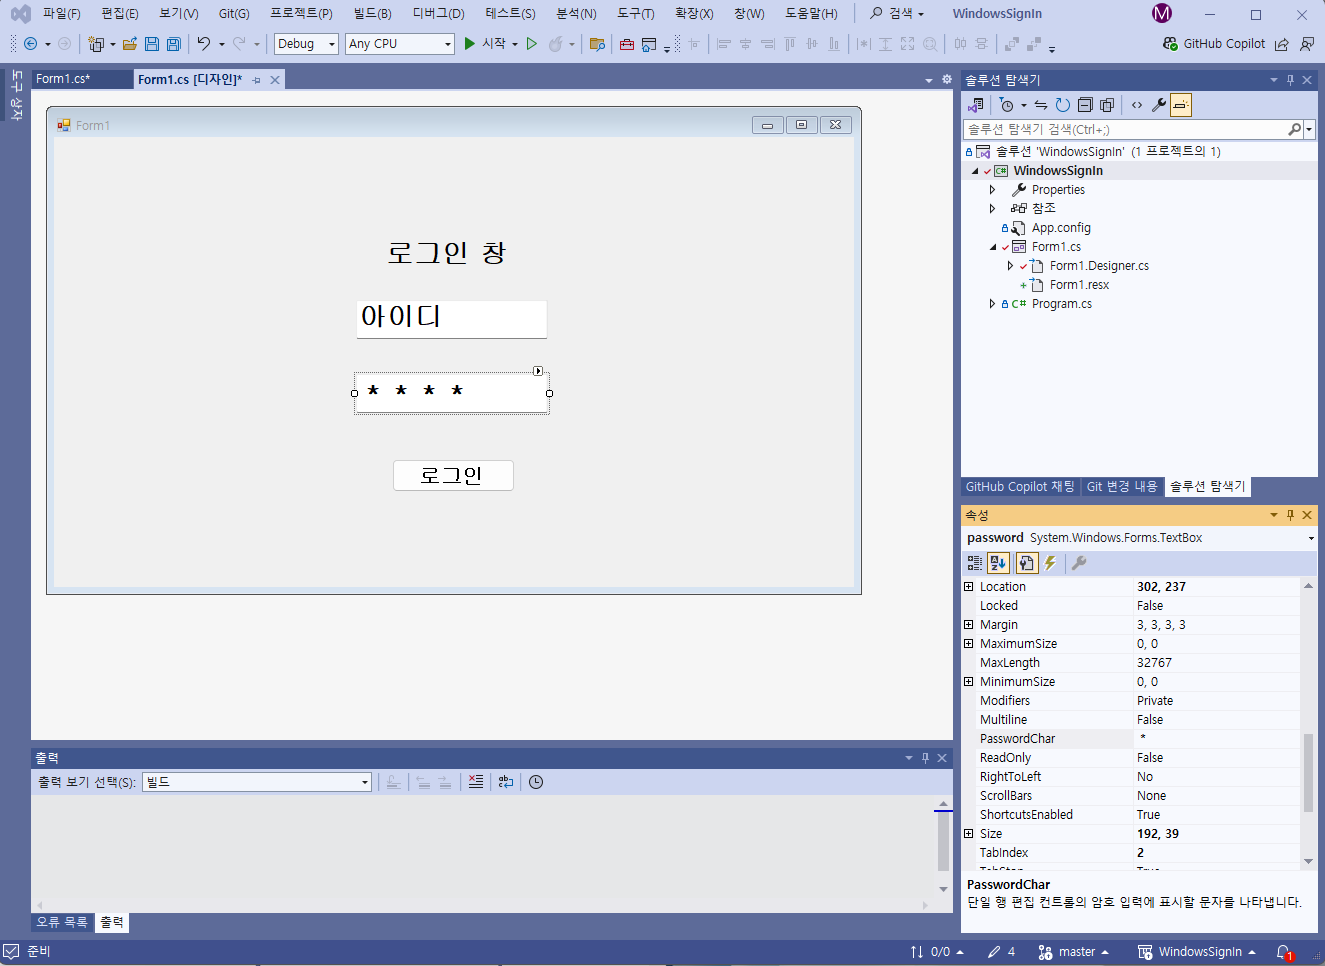This screenshot has width=1325, height=966.
Task: Open the Any CPU platform dropdown
Action: [400, 44]
